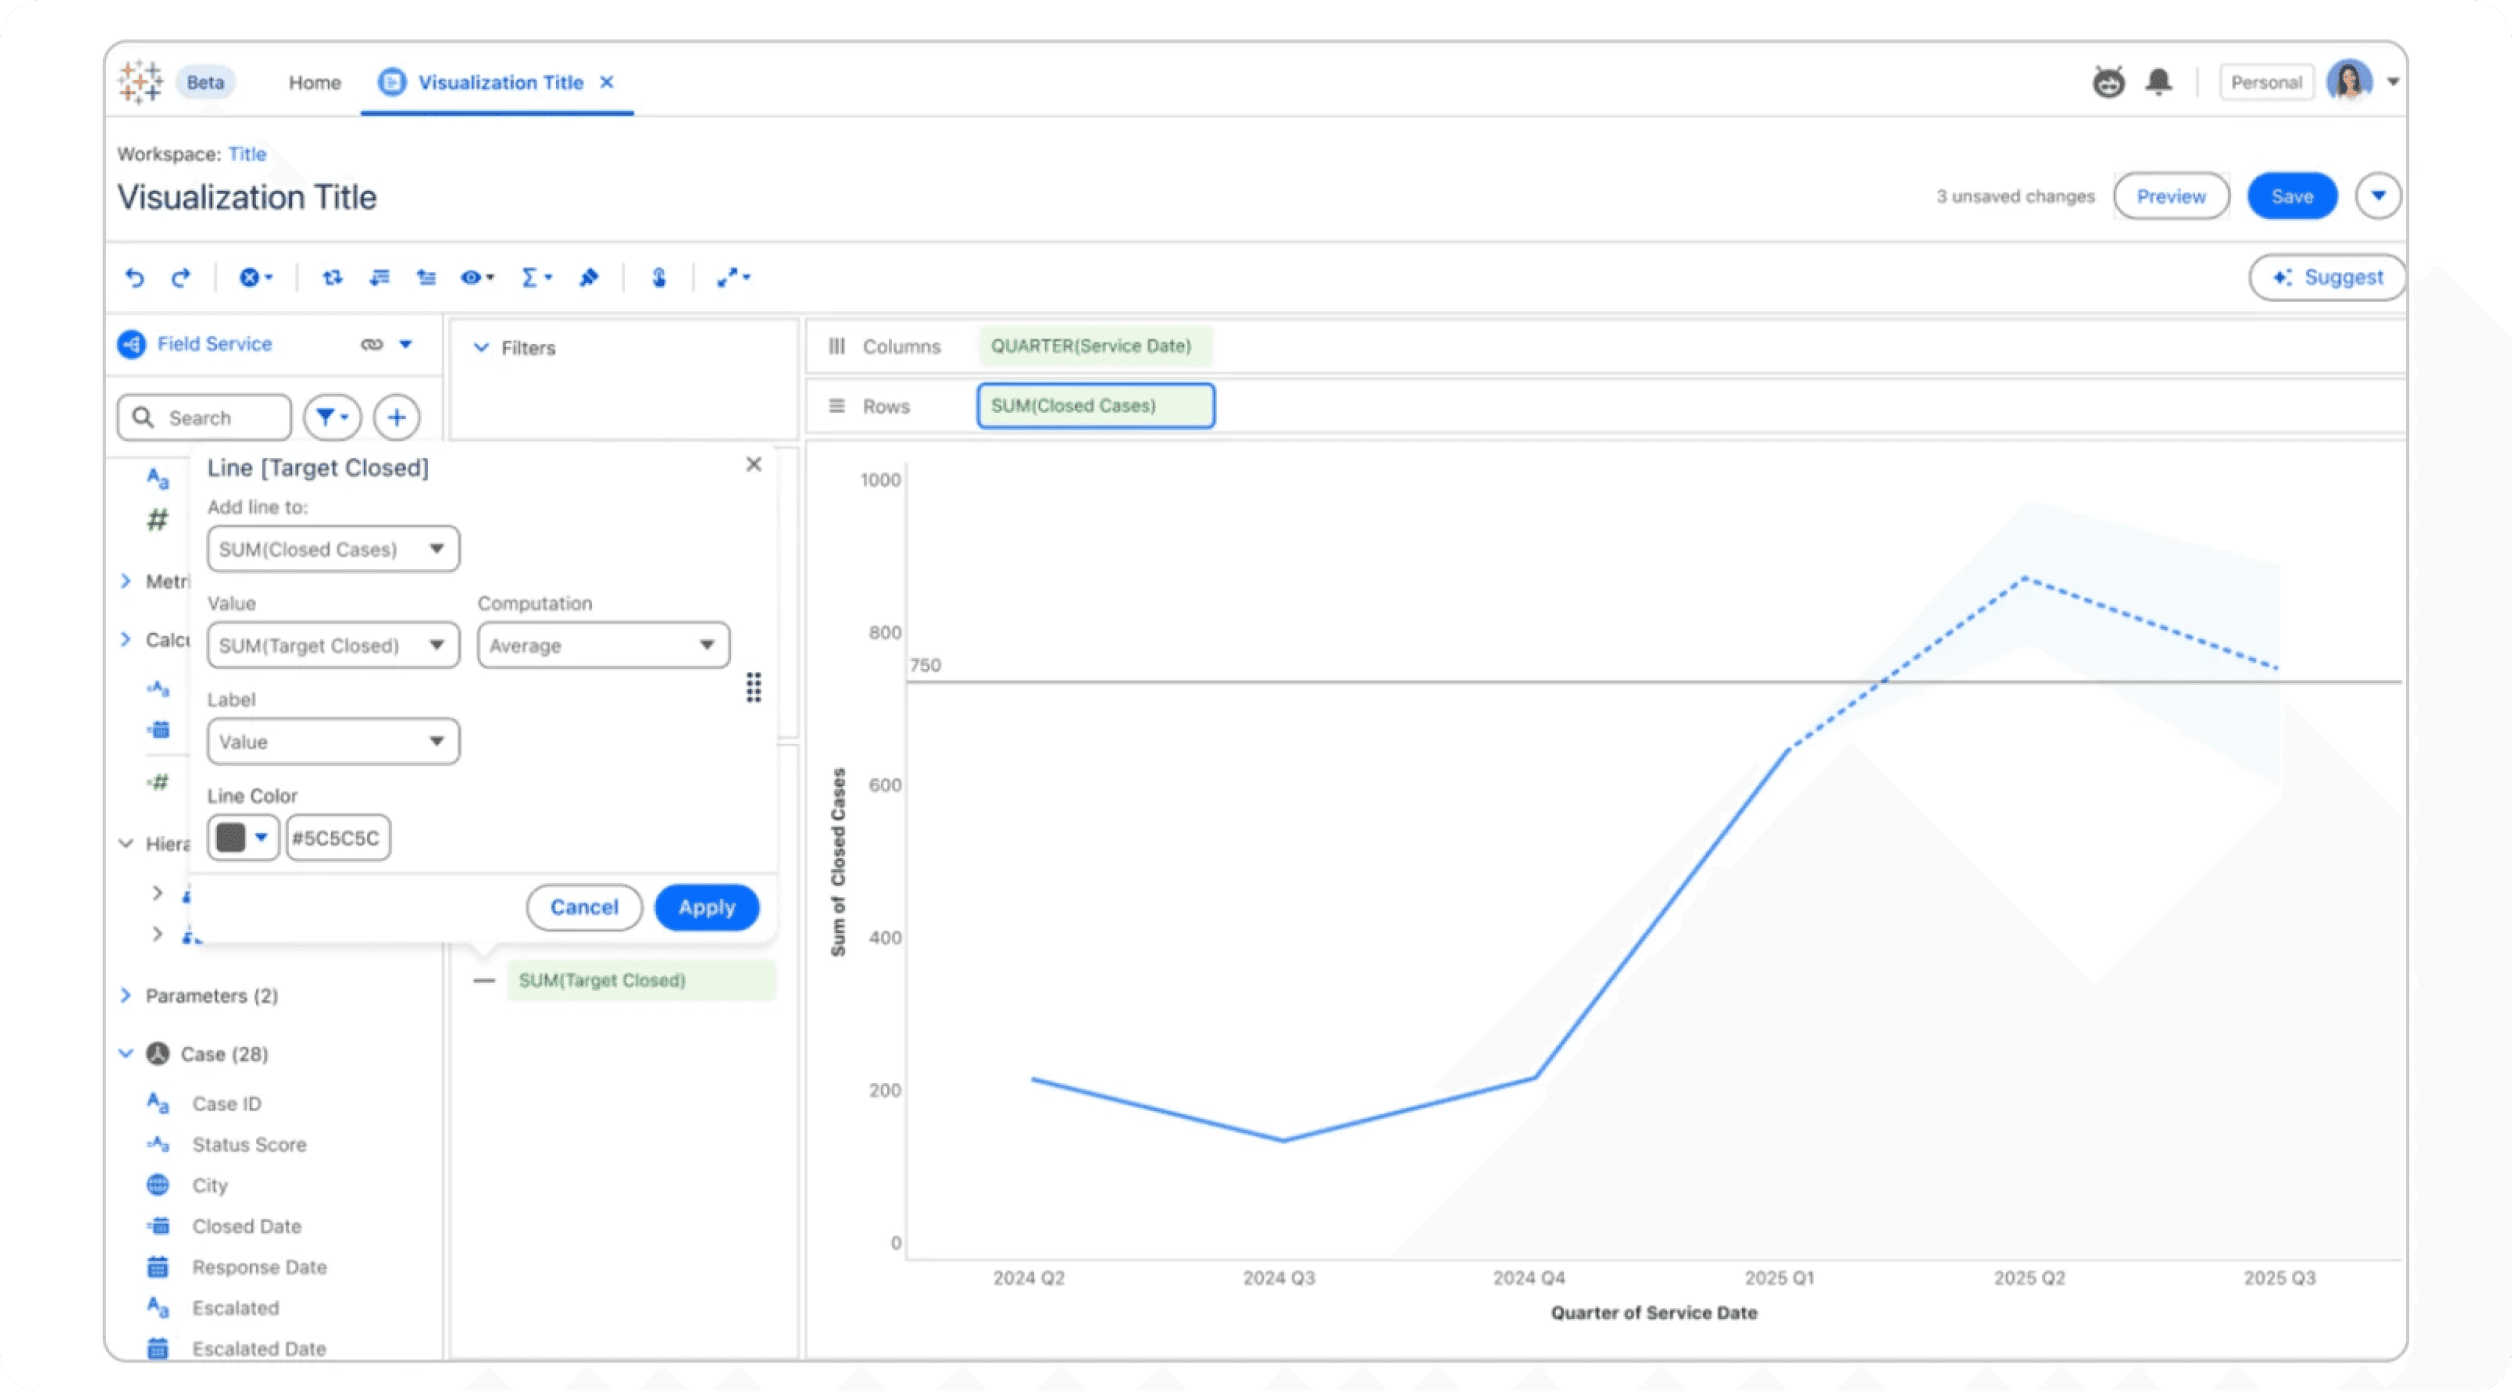Viewport: 2512px width, 1393px height.
Task: Click the Preview button
Action: pyautogui.click(x=2170, y=197)
